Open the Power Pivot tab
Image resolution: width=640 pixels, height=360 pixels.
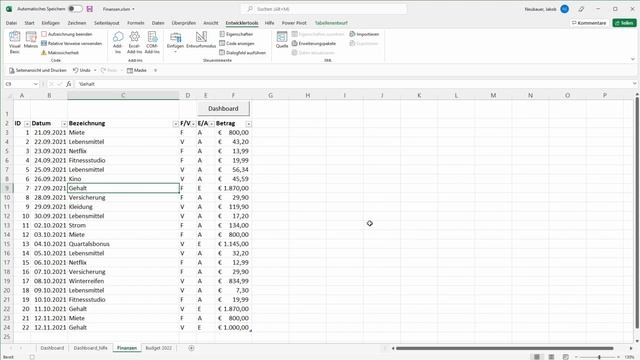294,23
